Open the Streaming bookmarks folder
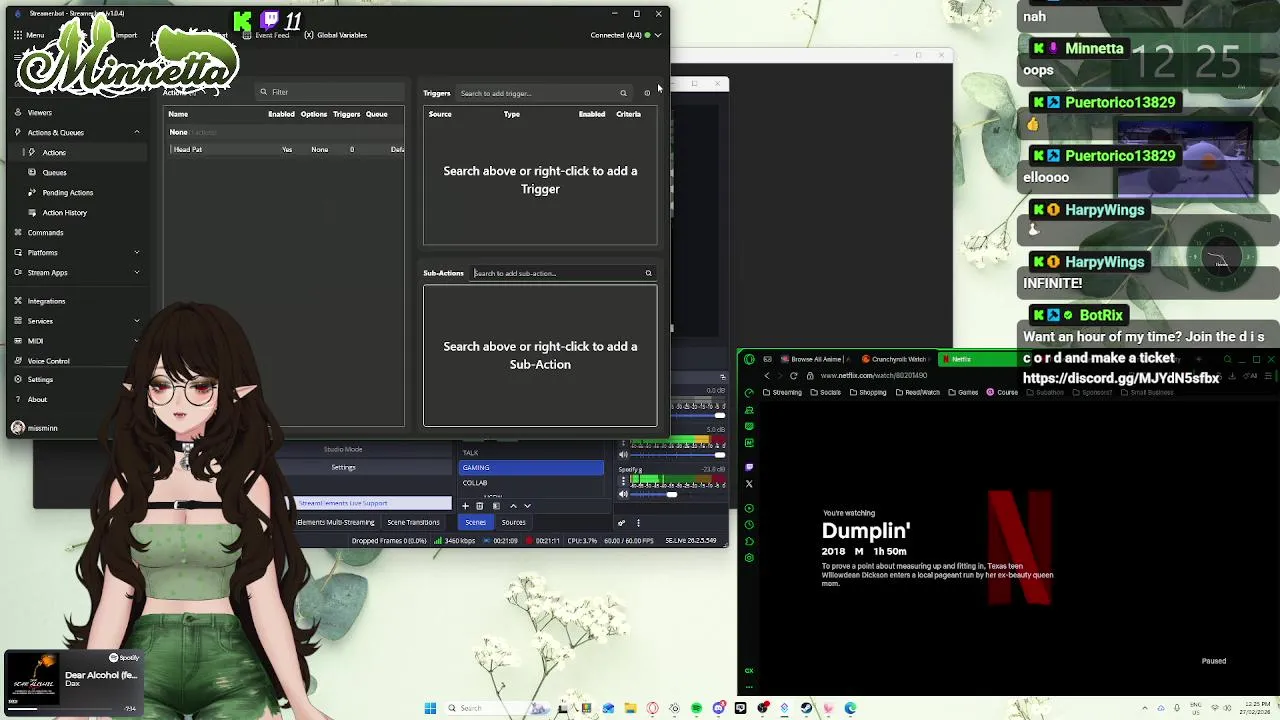The image size is (1280, 720). [782, 392]
